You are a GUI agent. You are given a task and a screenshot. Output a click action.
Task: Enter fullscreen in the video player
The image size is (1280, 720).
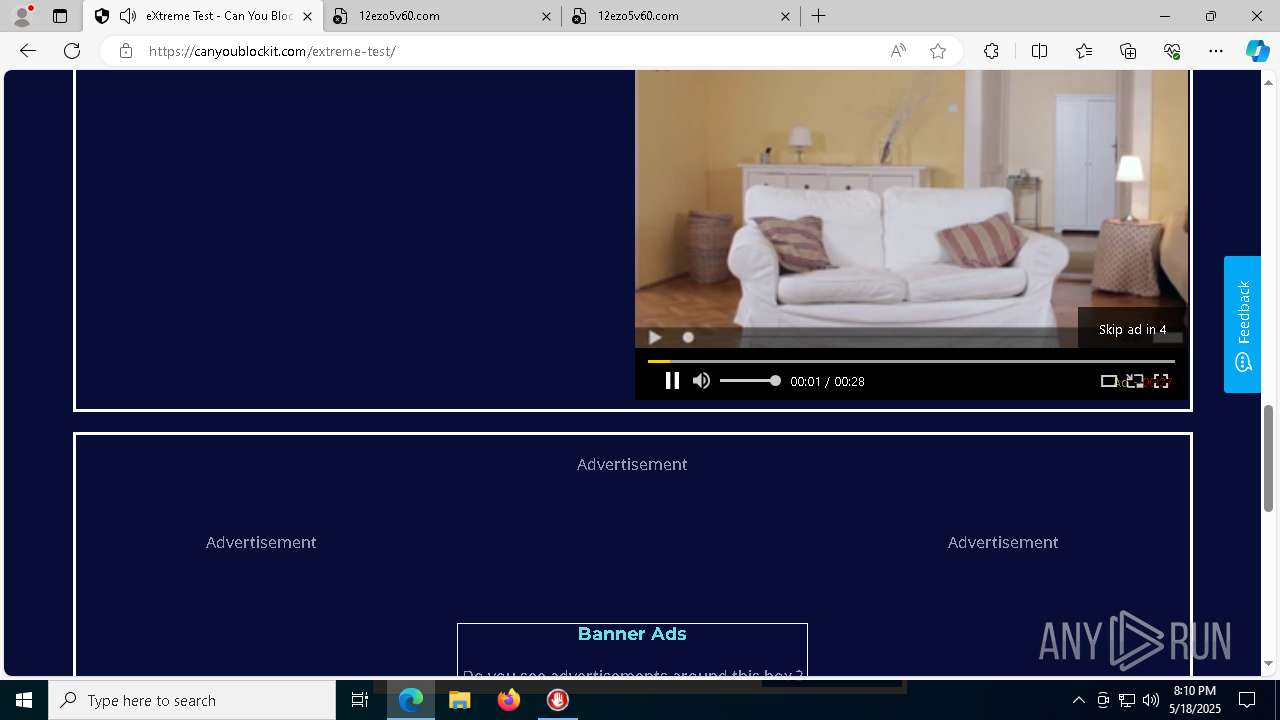tap(1161, 381)
